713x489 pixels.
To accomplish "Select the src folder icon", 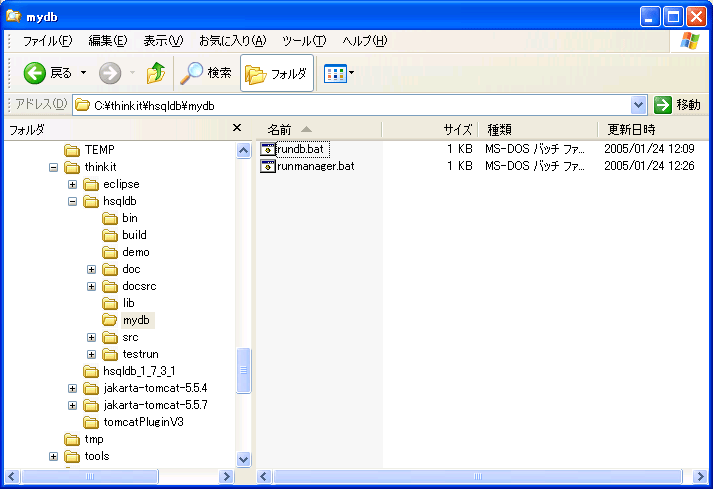I will 110,338.
